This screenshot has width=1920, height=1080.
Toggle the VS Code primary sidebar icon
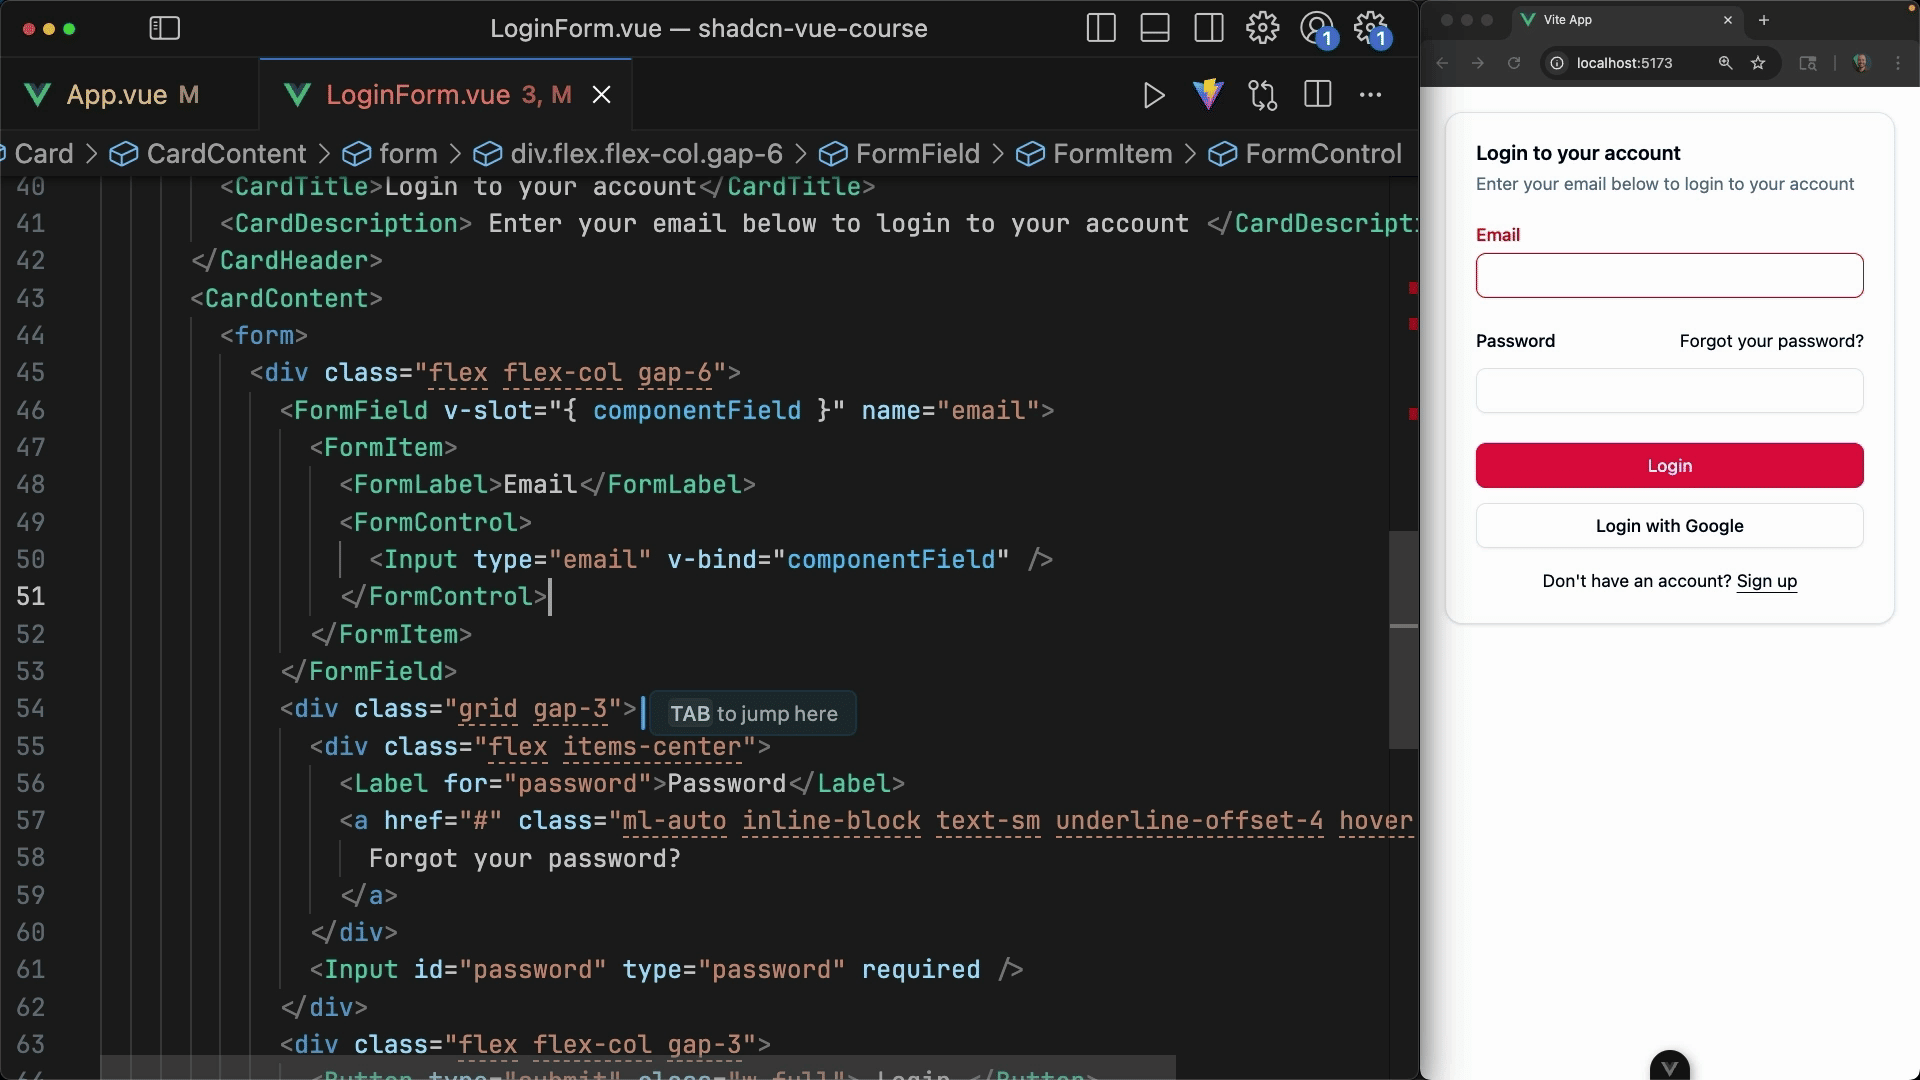tap(164, 28)
